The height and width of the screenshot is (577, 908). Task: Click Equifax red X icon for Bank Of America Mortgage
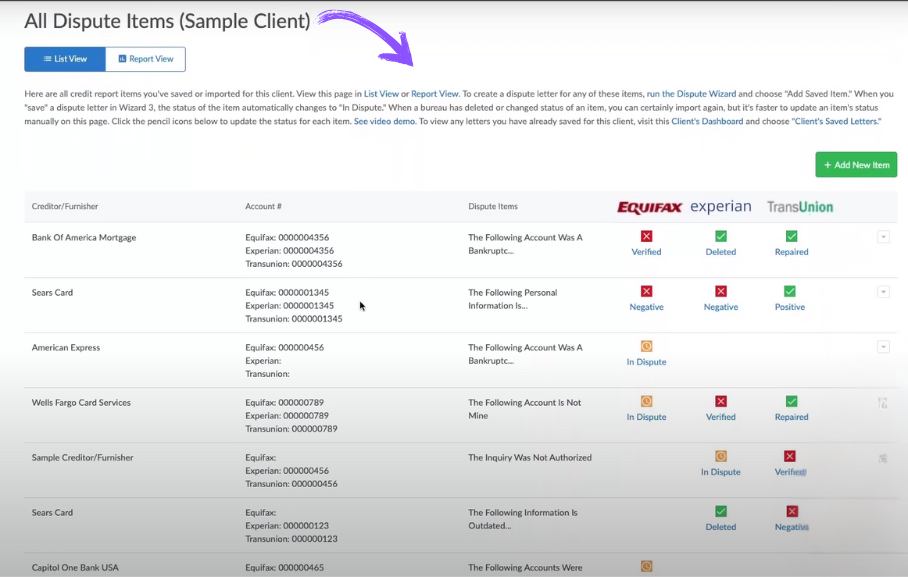pos(646,236)
